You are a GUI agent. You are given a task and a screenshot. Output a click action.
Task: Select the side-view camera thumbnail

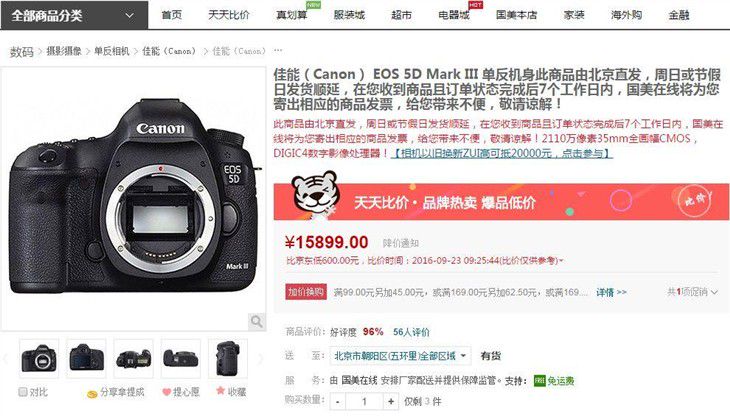(x=228, y=358)
